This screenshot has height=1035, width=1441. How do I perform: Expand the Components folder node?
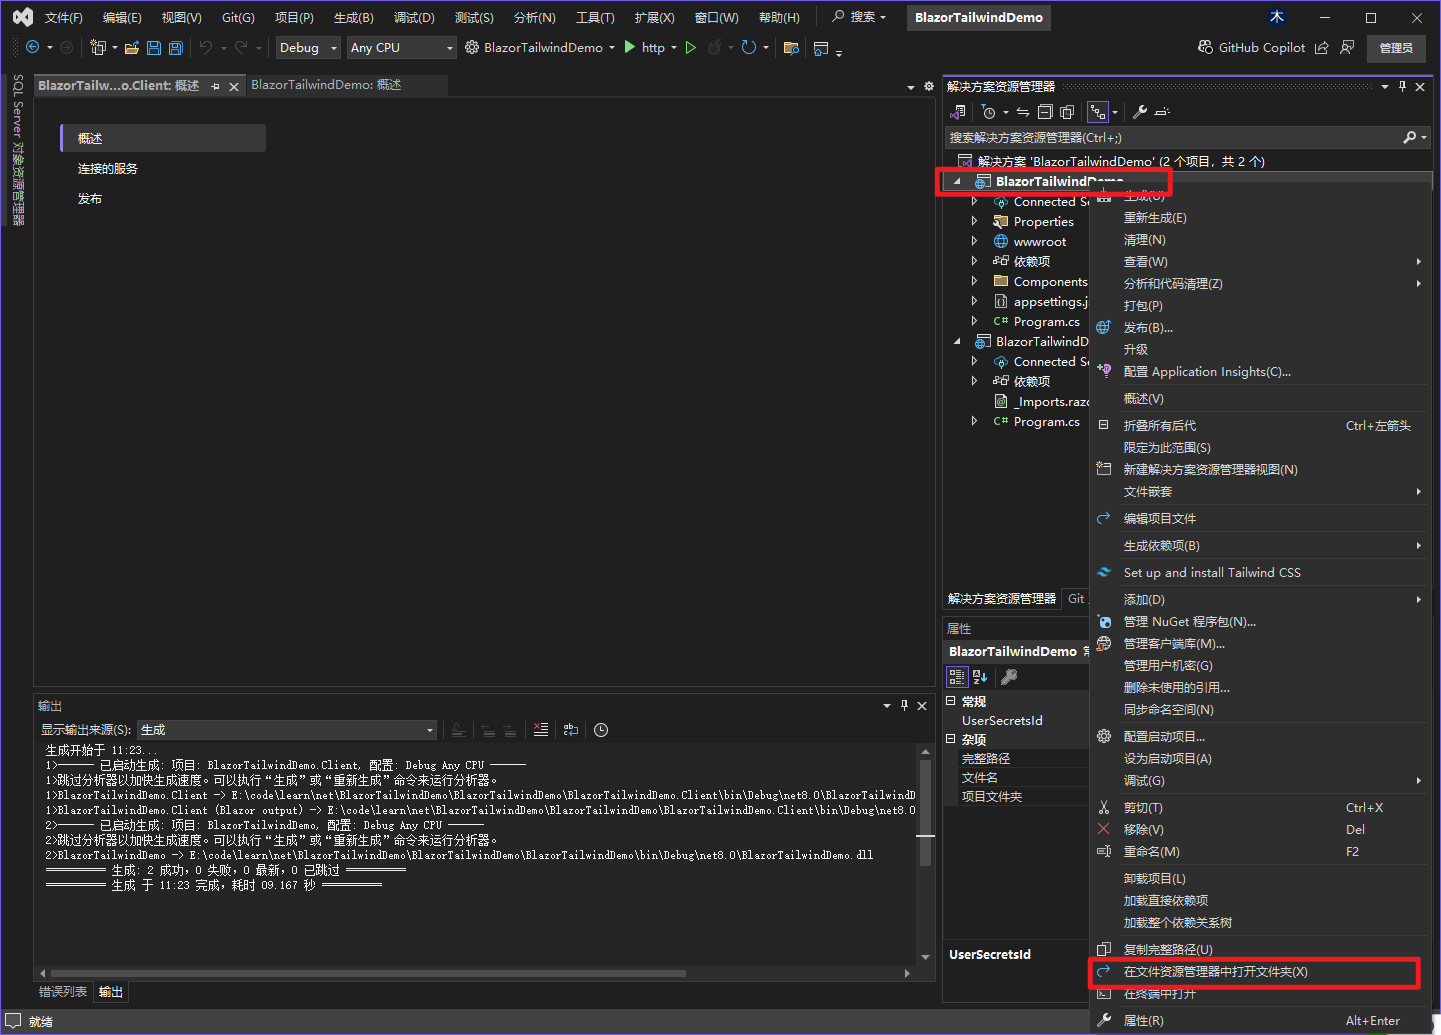coord(974,281)
